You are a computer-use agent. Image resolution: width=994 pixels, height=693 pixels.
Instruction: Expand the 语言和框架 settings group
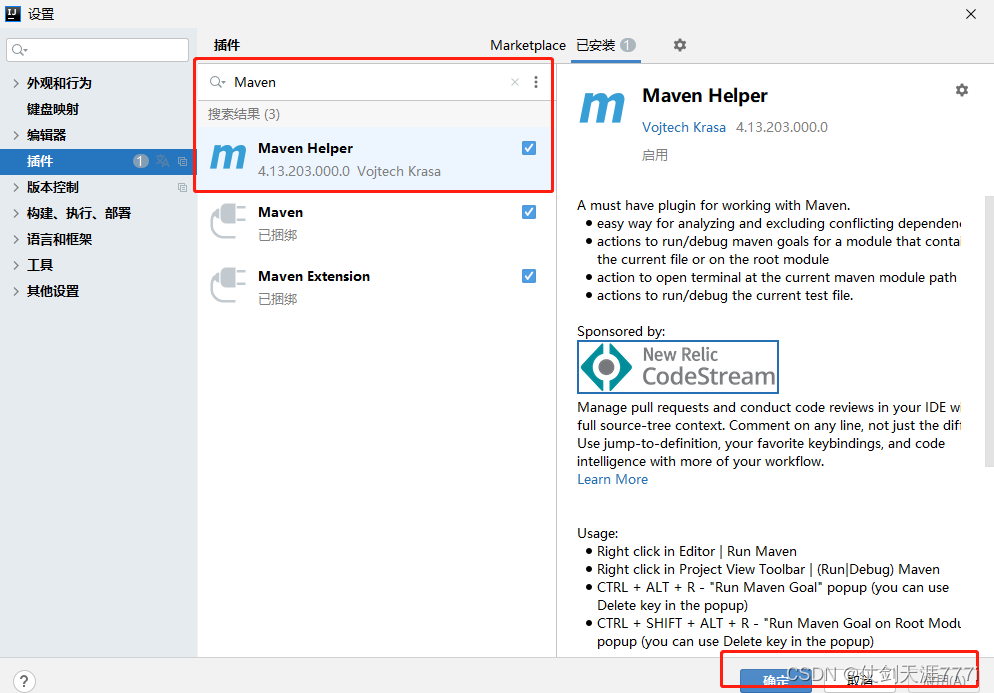point(16,239)
